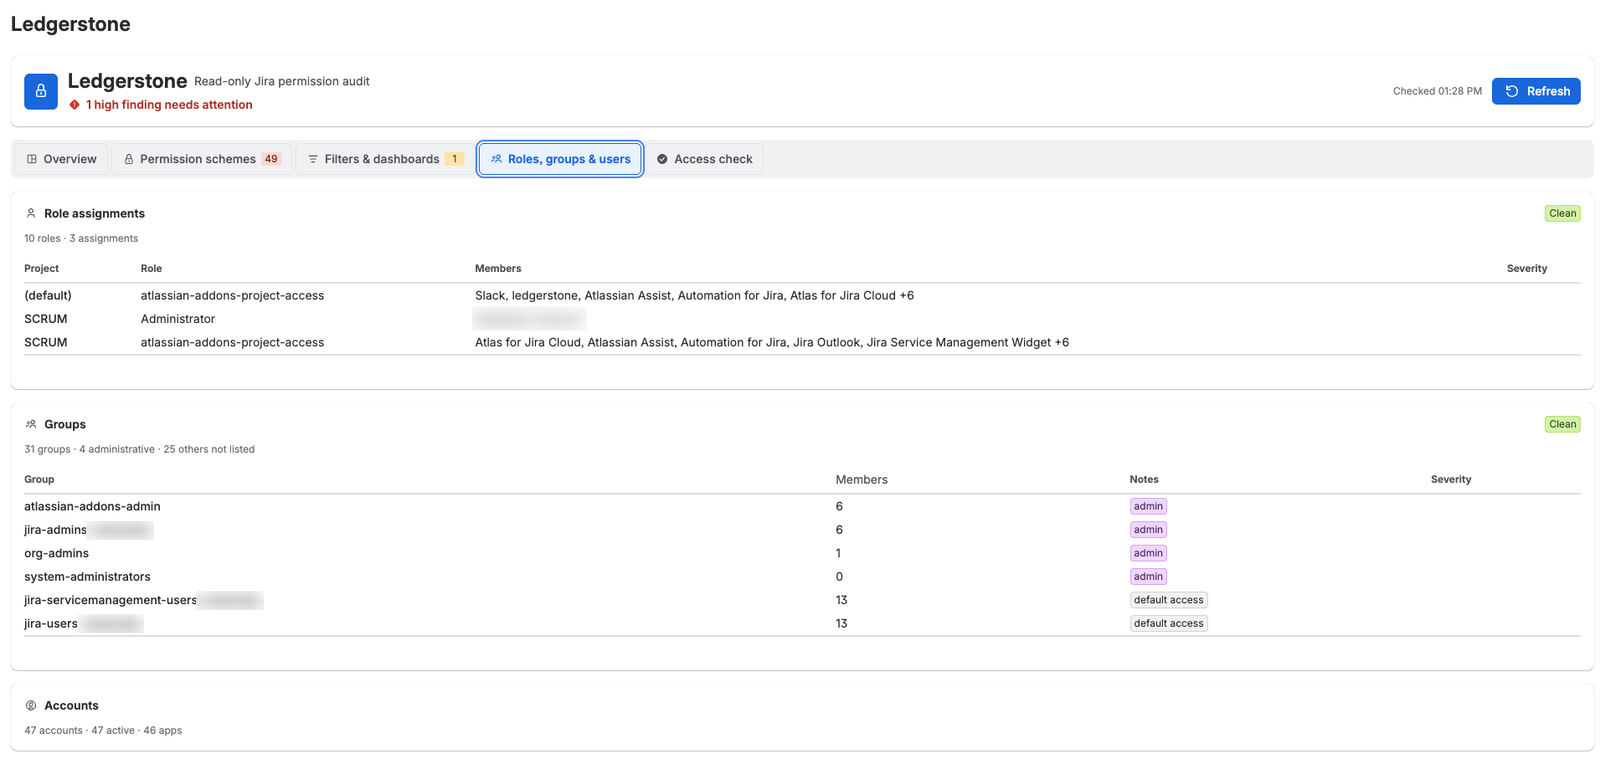This screenshot has height=764, width=1600.
Task: Click the blue Ledgerstone lock logo icon
Action: click(x=41, y=91)
